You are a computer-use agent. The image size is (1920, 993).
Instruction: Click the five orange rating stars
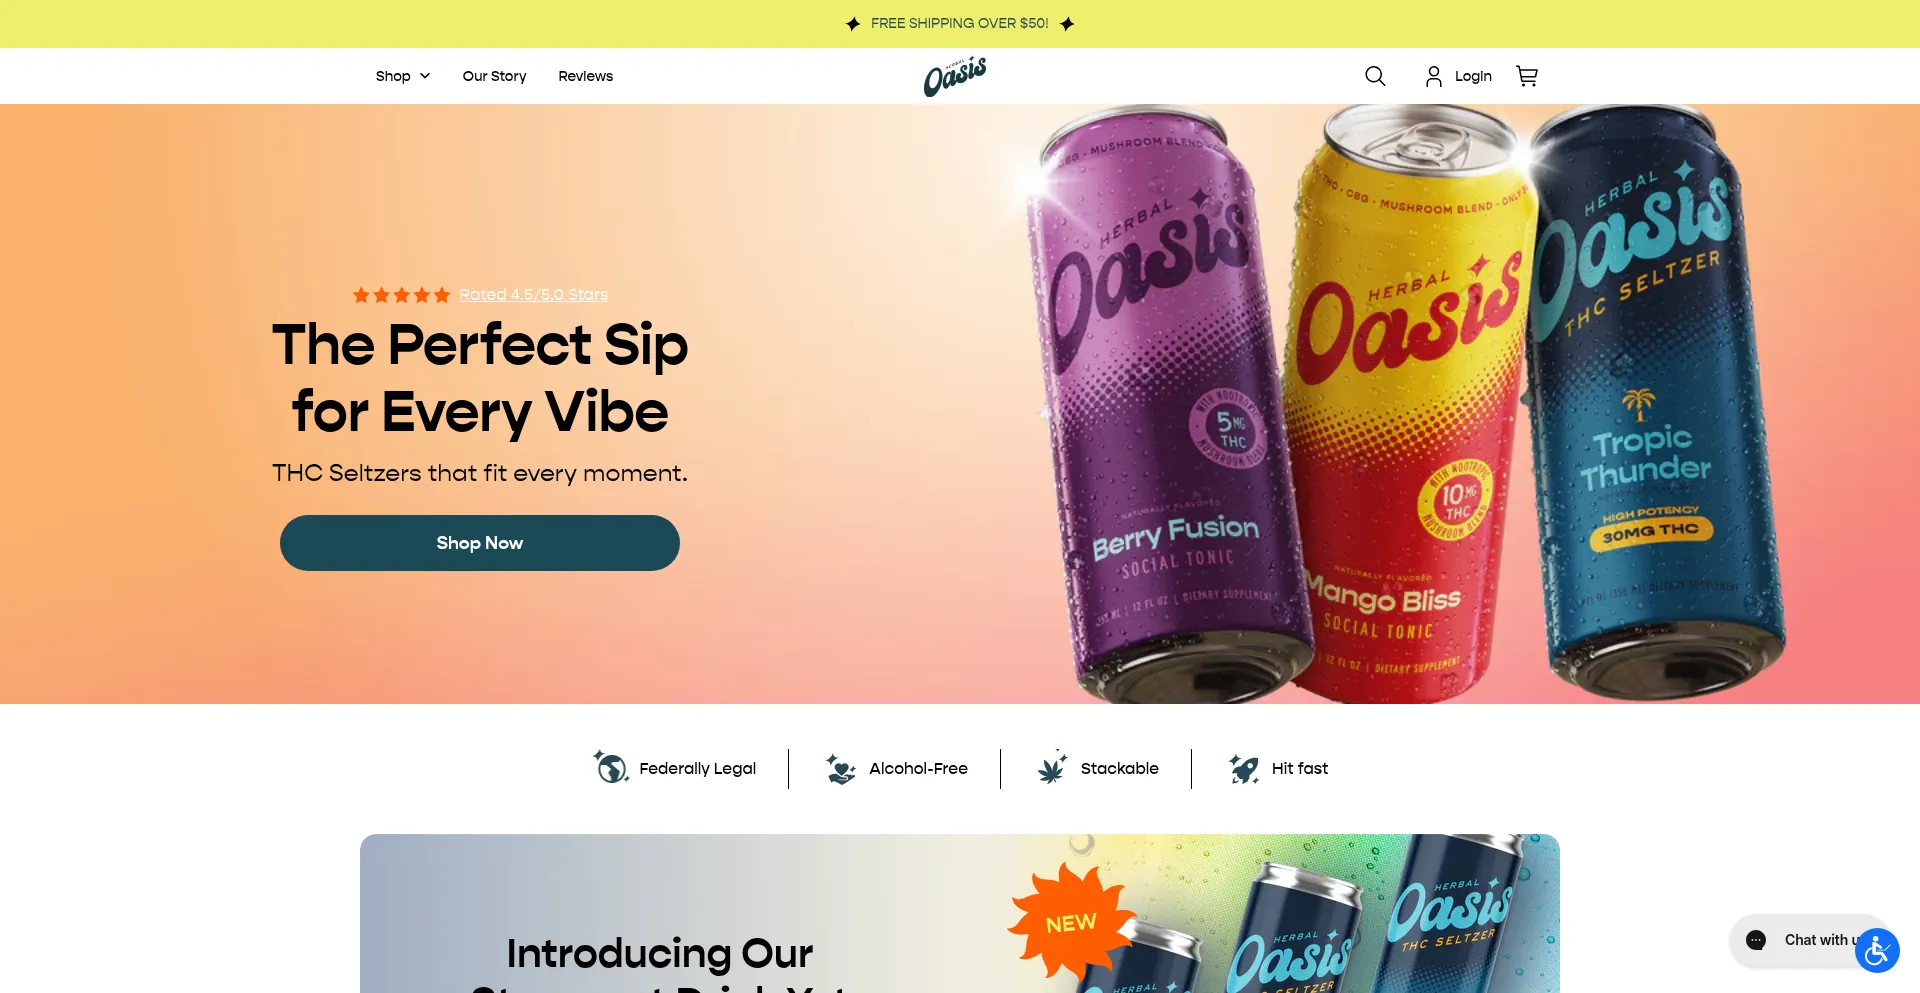pyautogui.click(x=401, y=295)
